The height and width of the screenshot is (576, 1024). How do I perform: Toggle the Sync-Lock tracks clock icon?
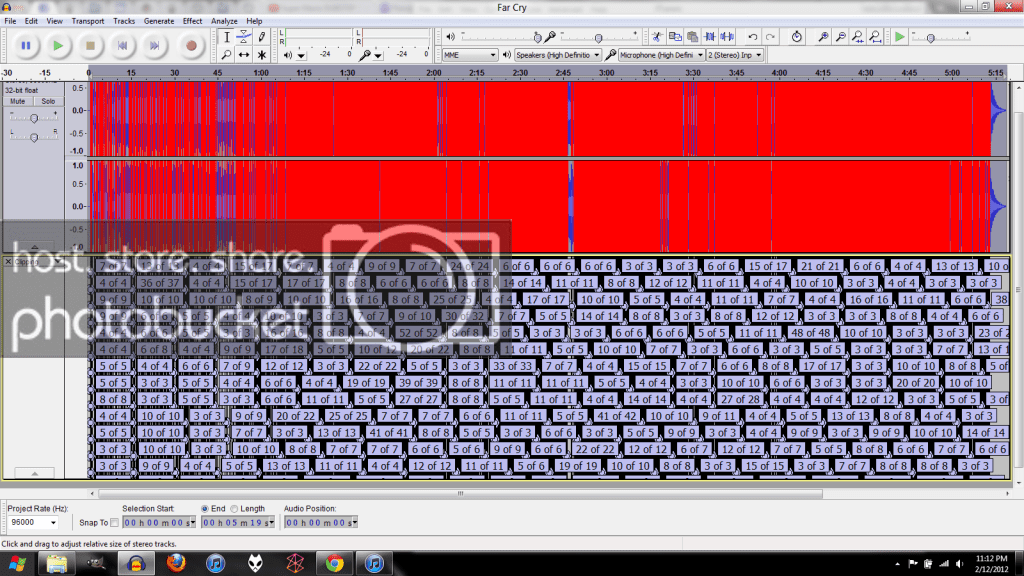796,37
